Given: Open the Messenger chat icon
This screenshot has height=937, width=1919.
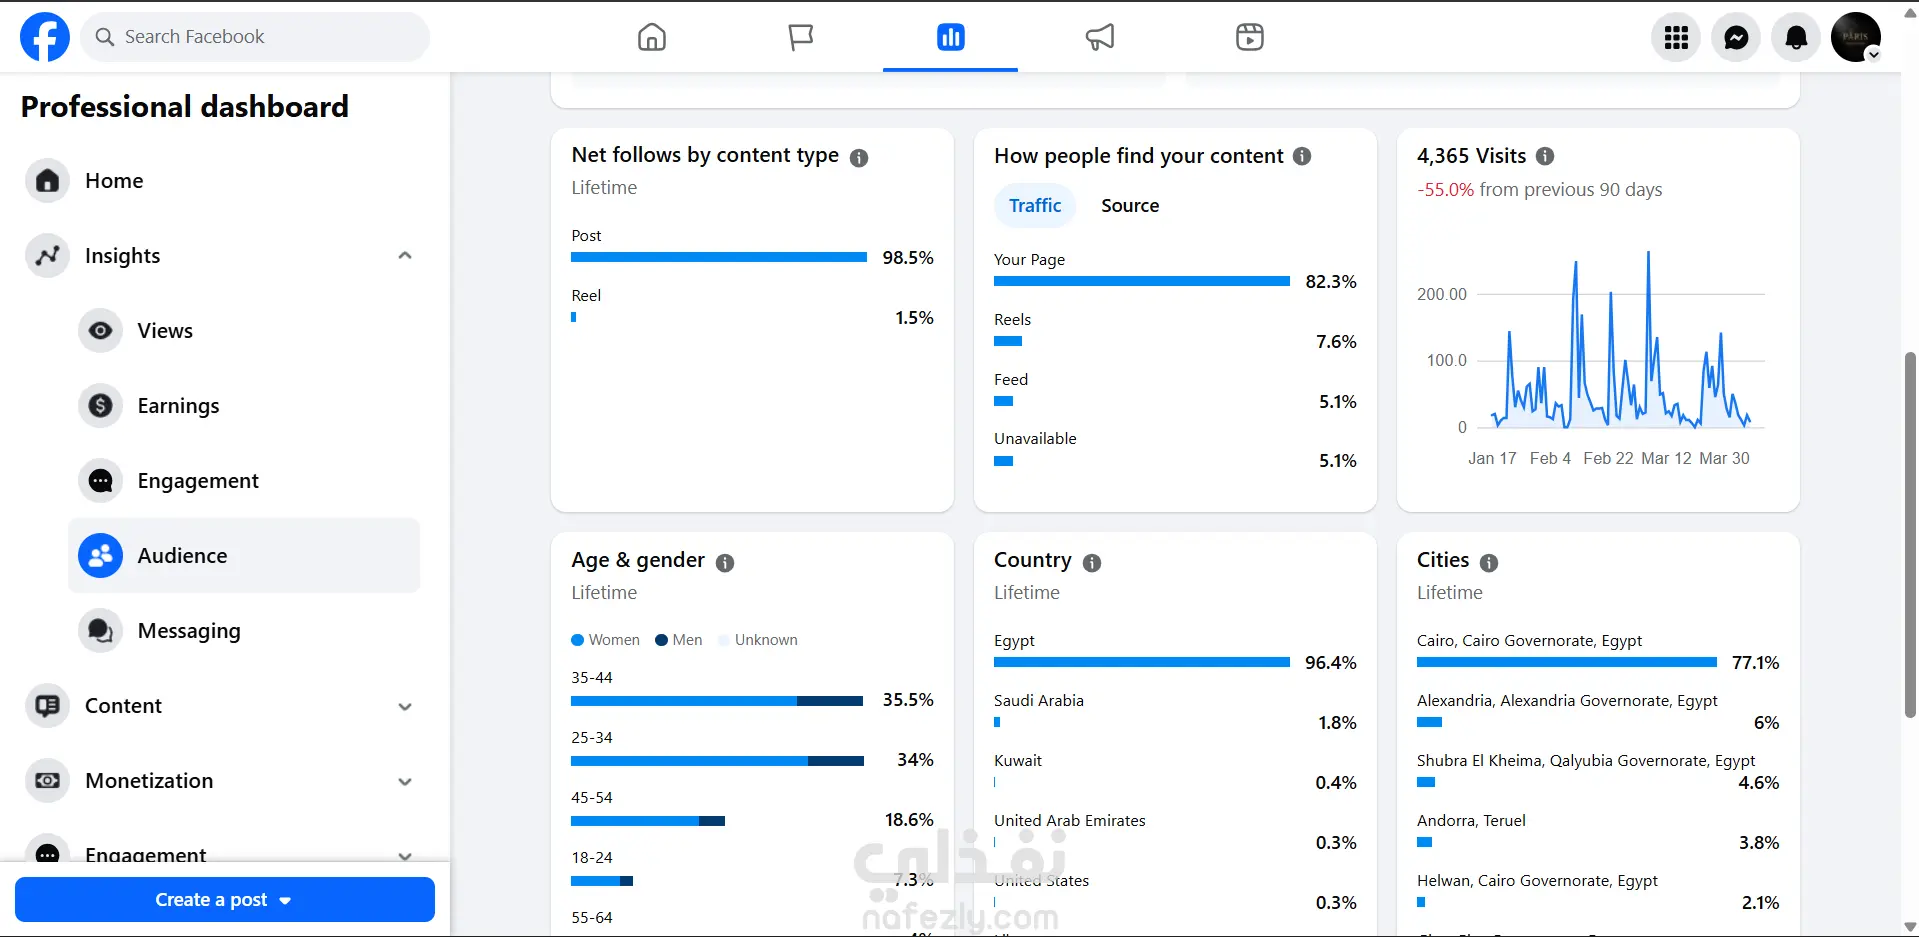Looking at the screenshot, I should (x=1736, y=38).
